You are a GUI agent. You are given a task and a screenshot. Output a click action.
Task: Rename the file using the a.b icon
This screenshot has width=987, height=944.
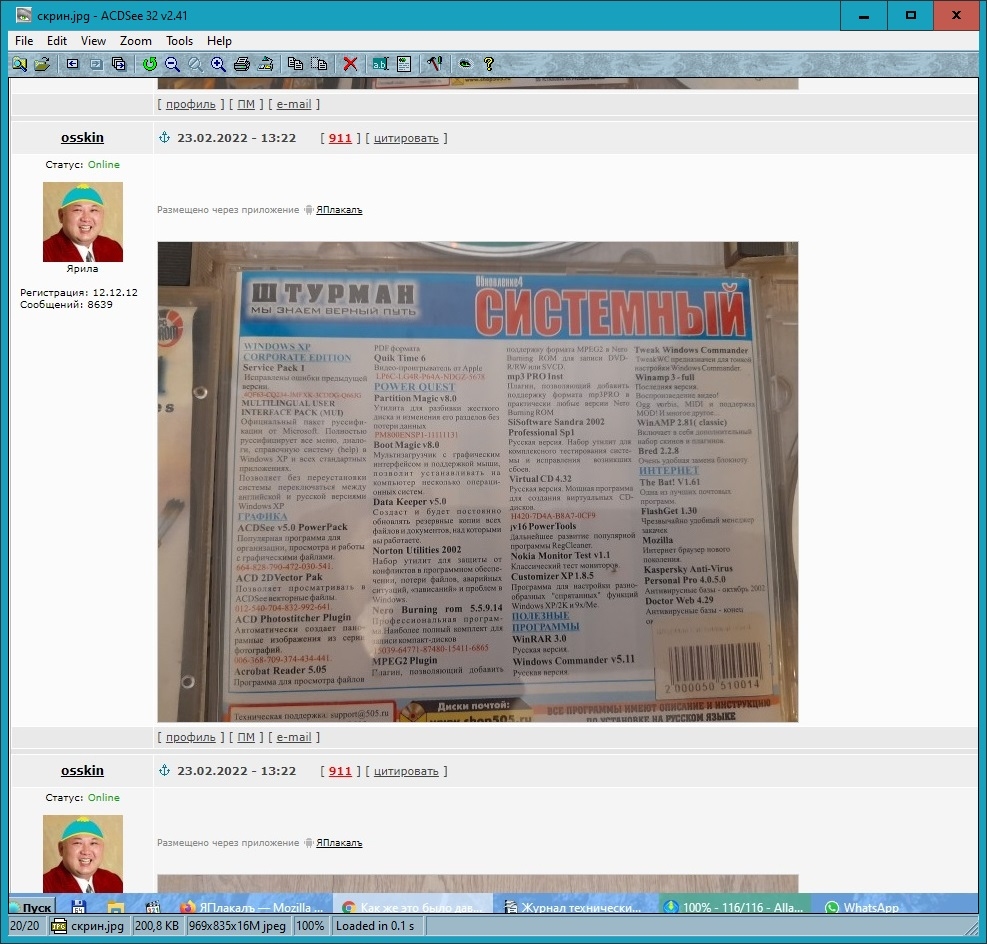click(x=380, y=64)
